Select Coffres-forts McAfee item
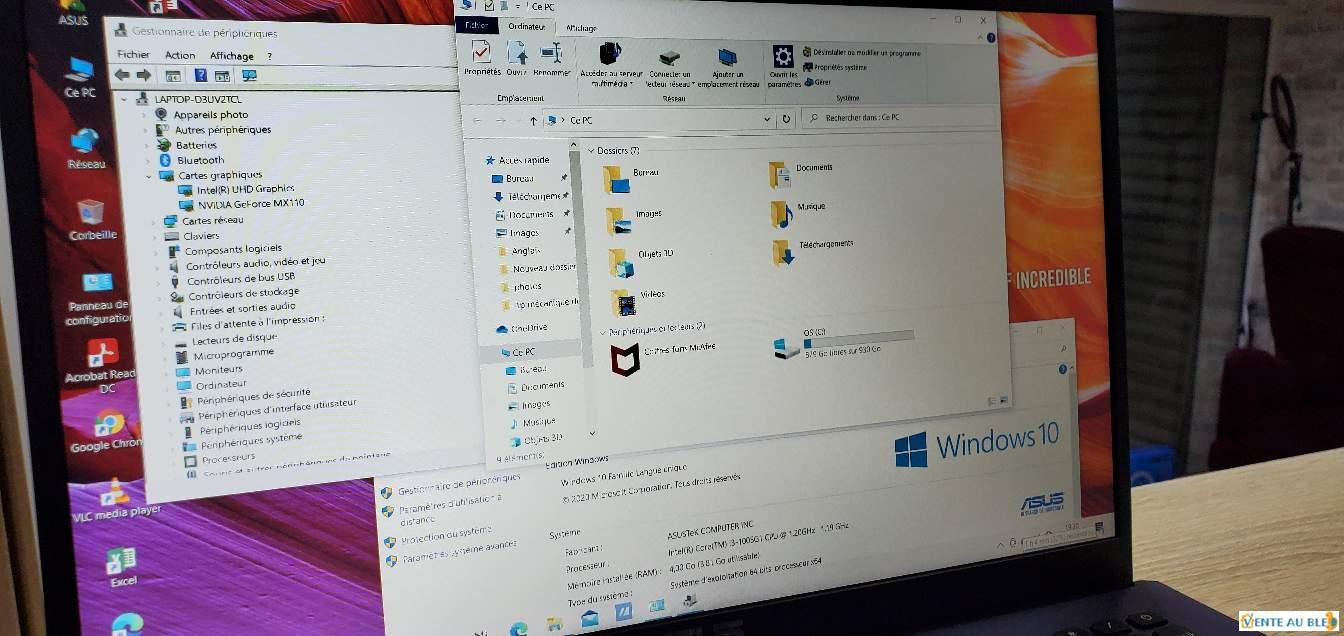1344x636 pixels. [x=664, y=357]
